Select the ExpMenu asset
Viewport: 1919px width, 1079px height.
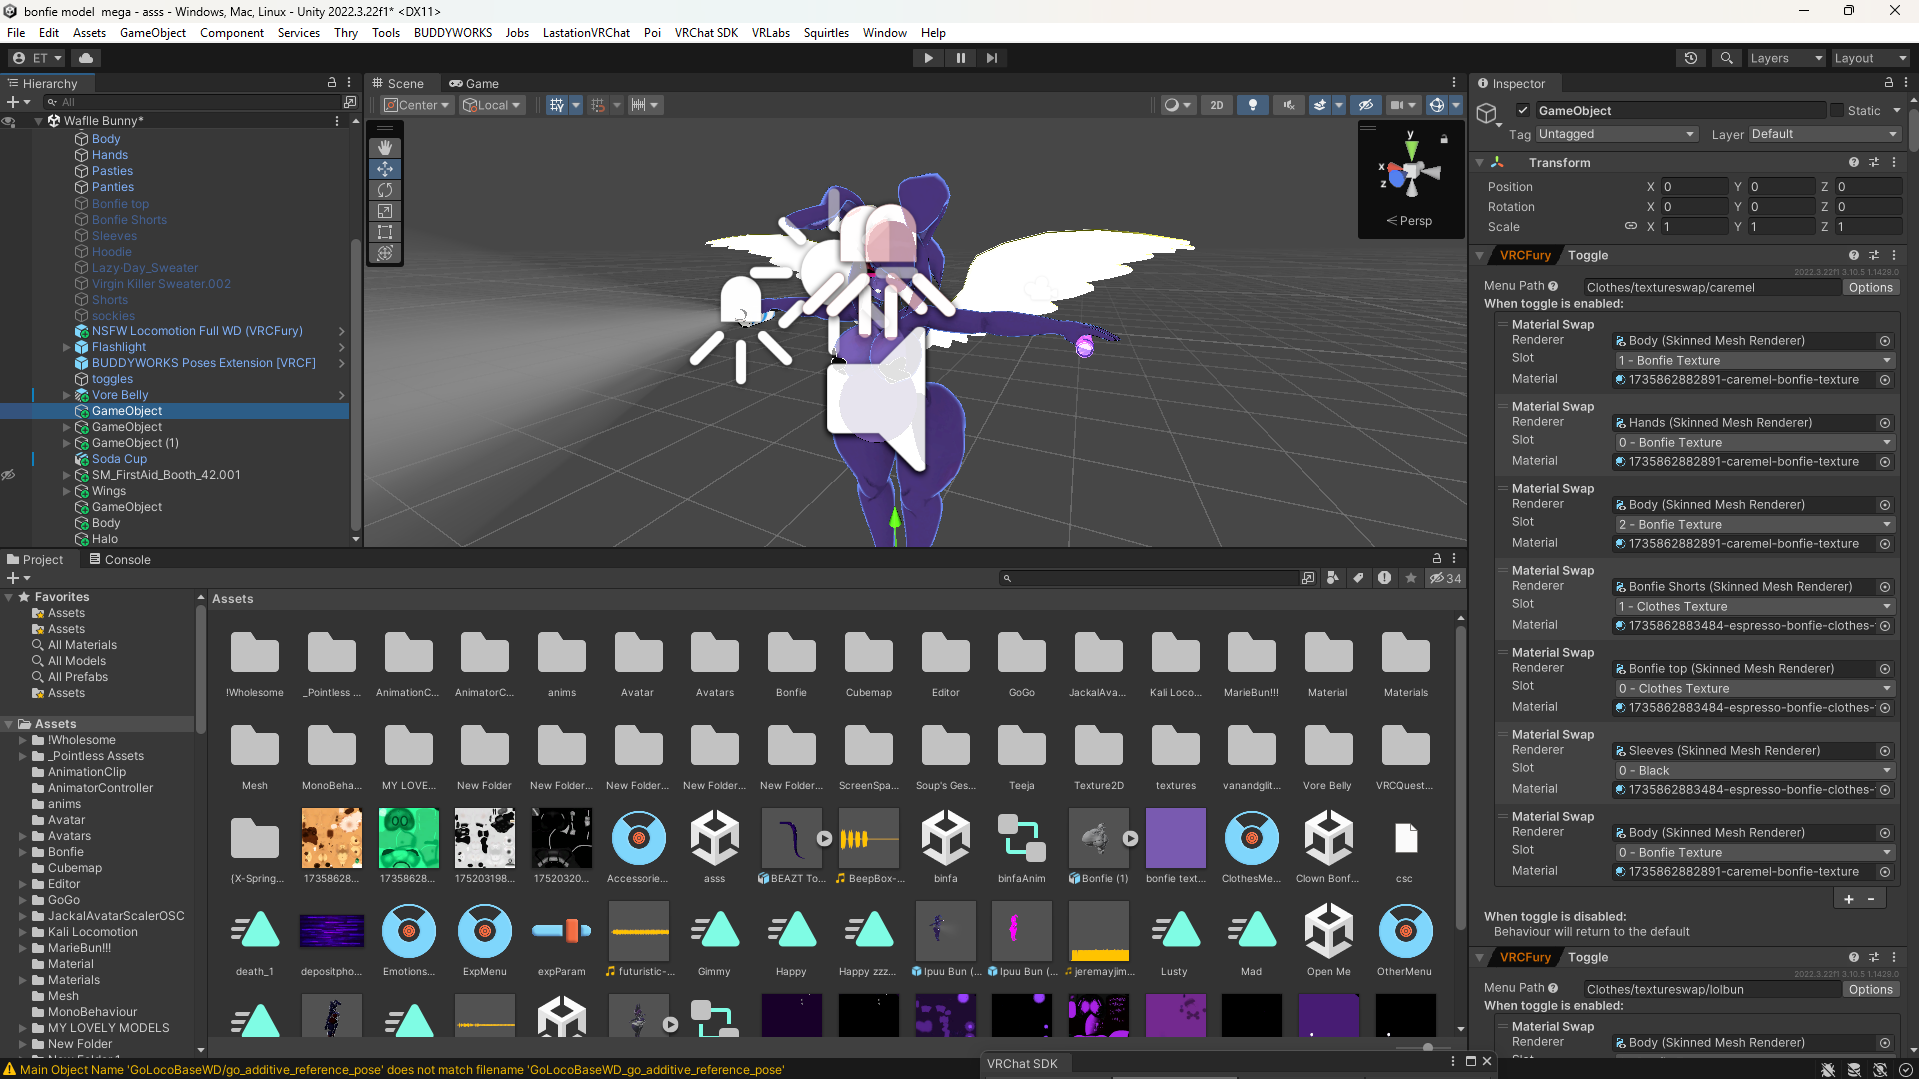485,941
